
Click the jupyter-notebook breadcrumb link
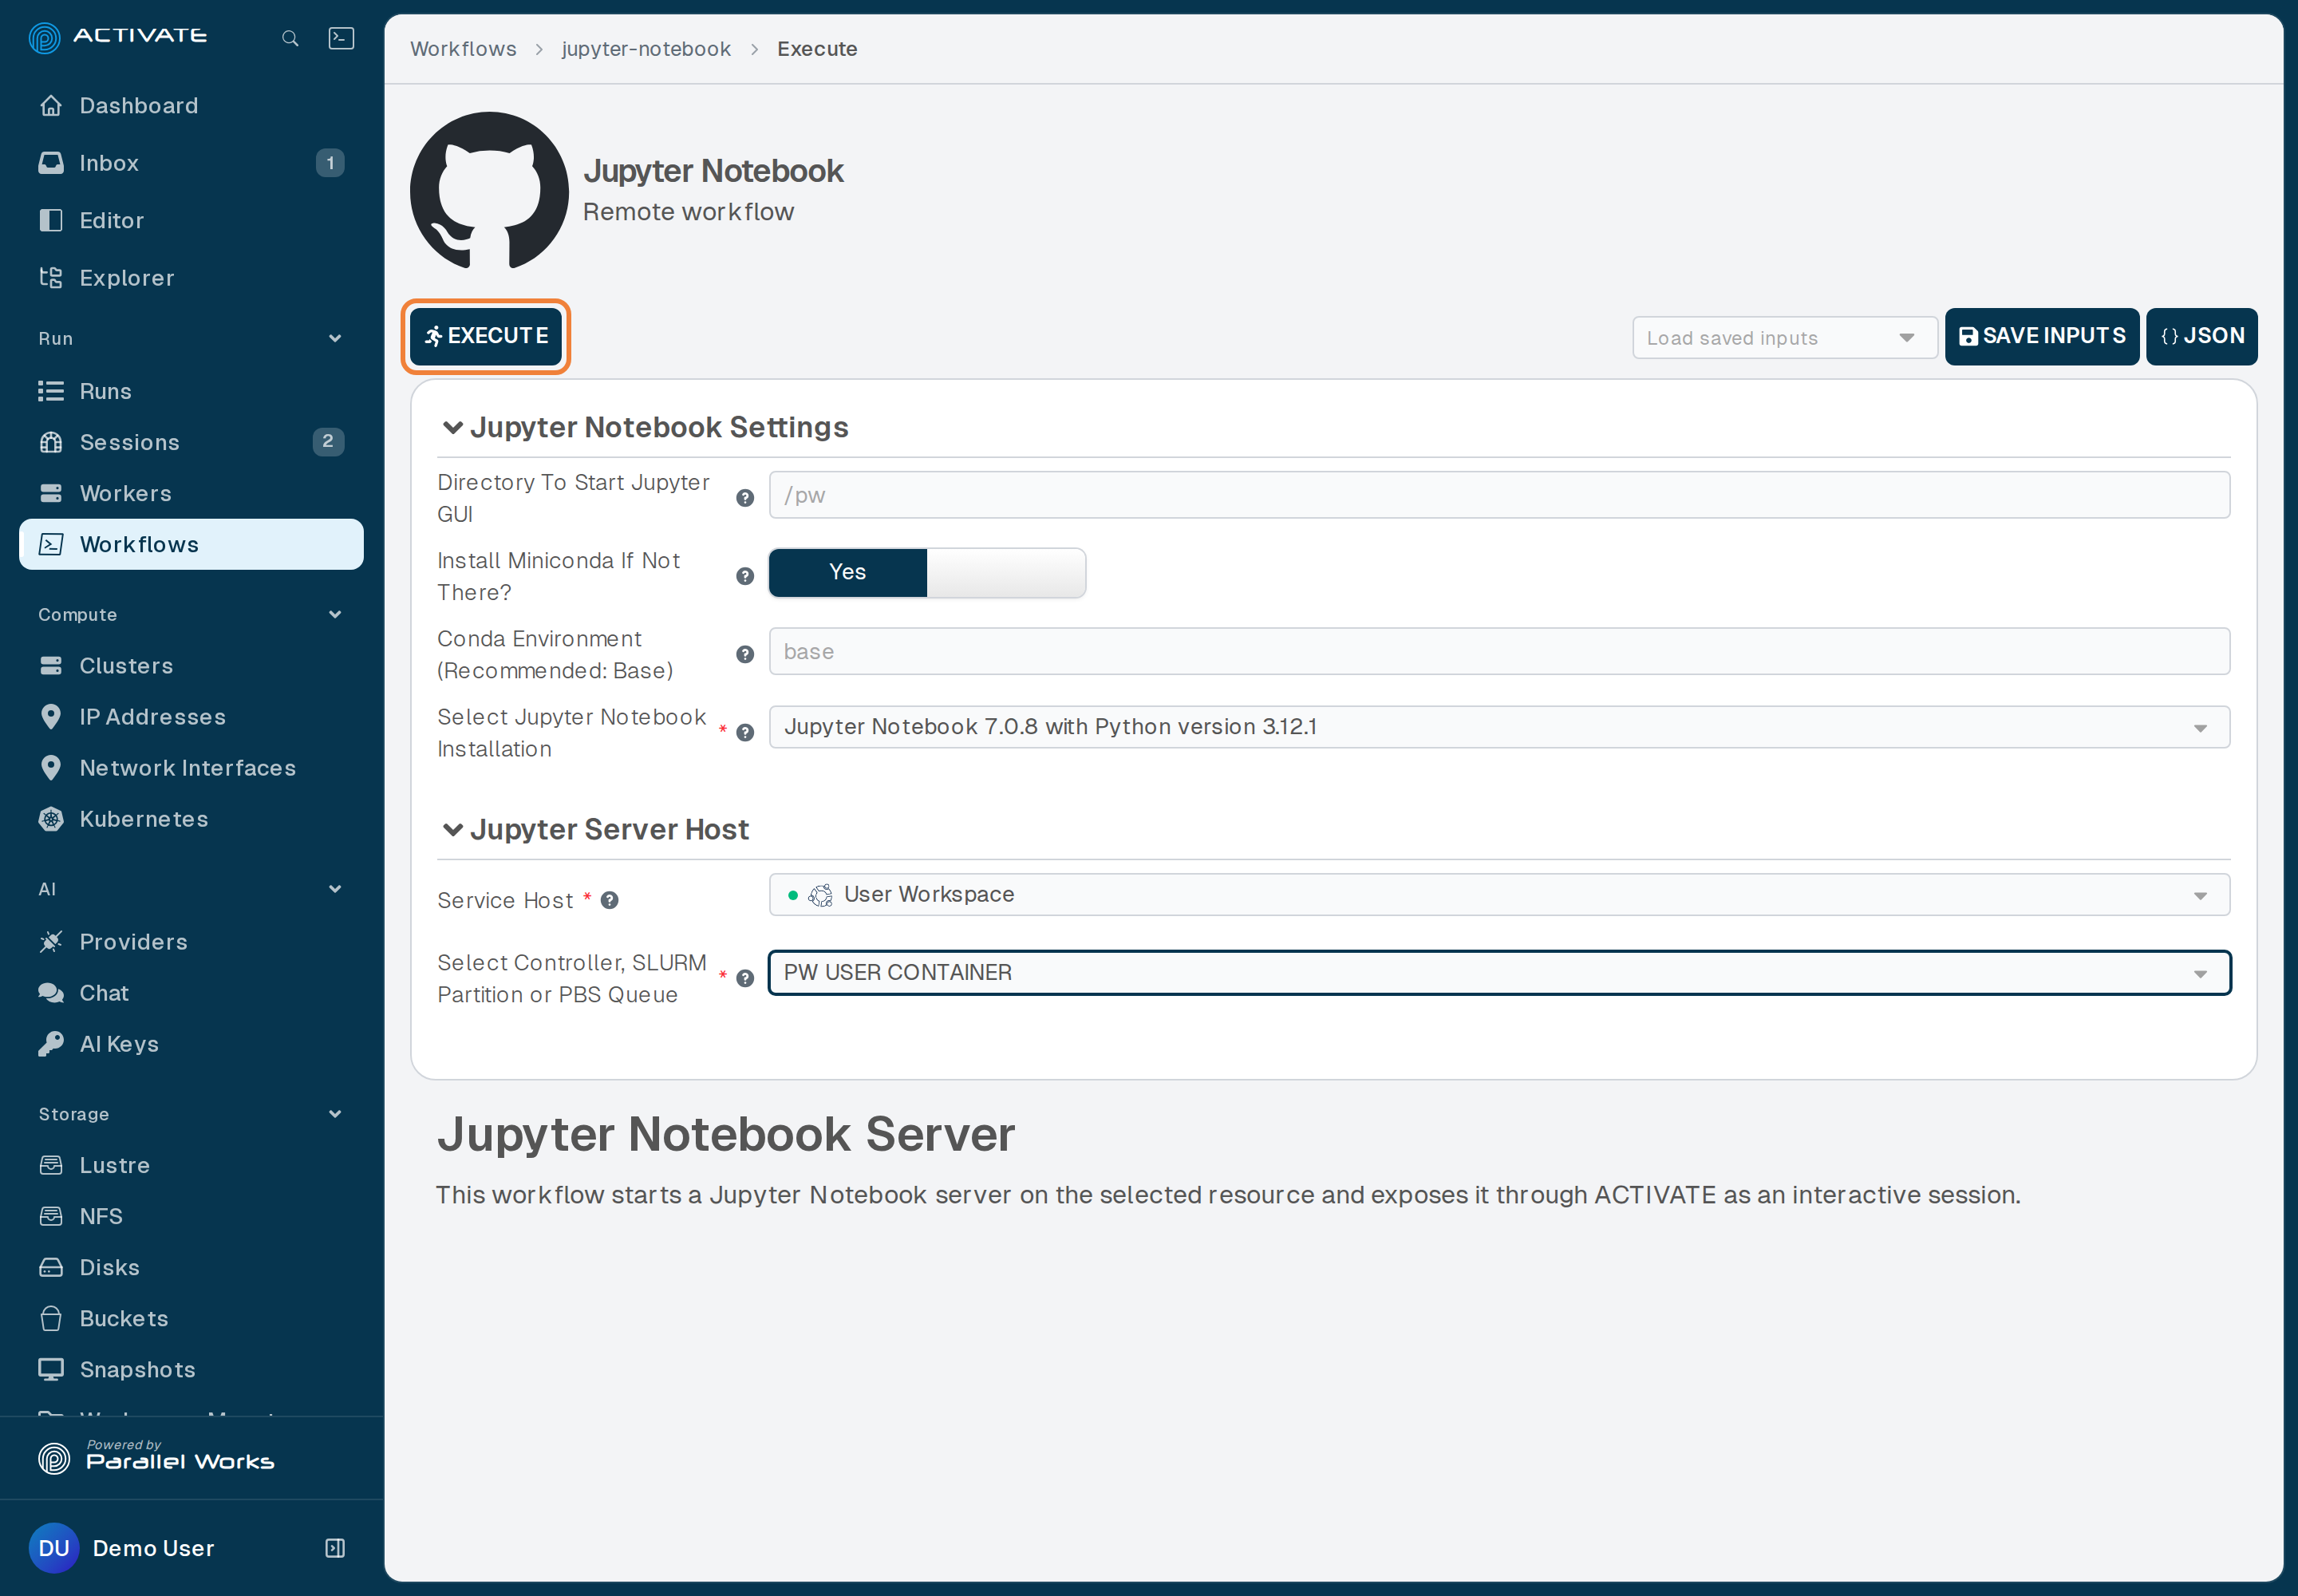pos(646,49)
